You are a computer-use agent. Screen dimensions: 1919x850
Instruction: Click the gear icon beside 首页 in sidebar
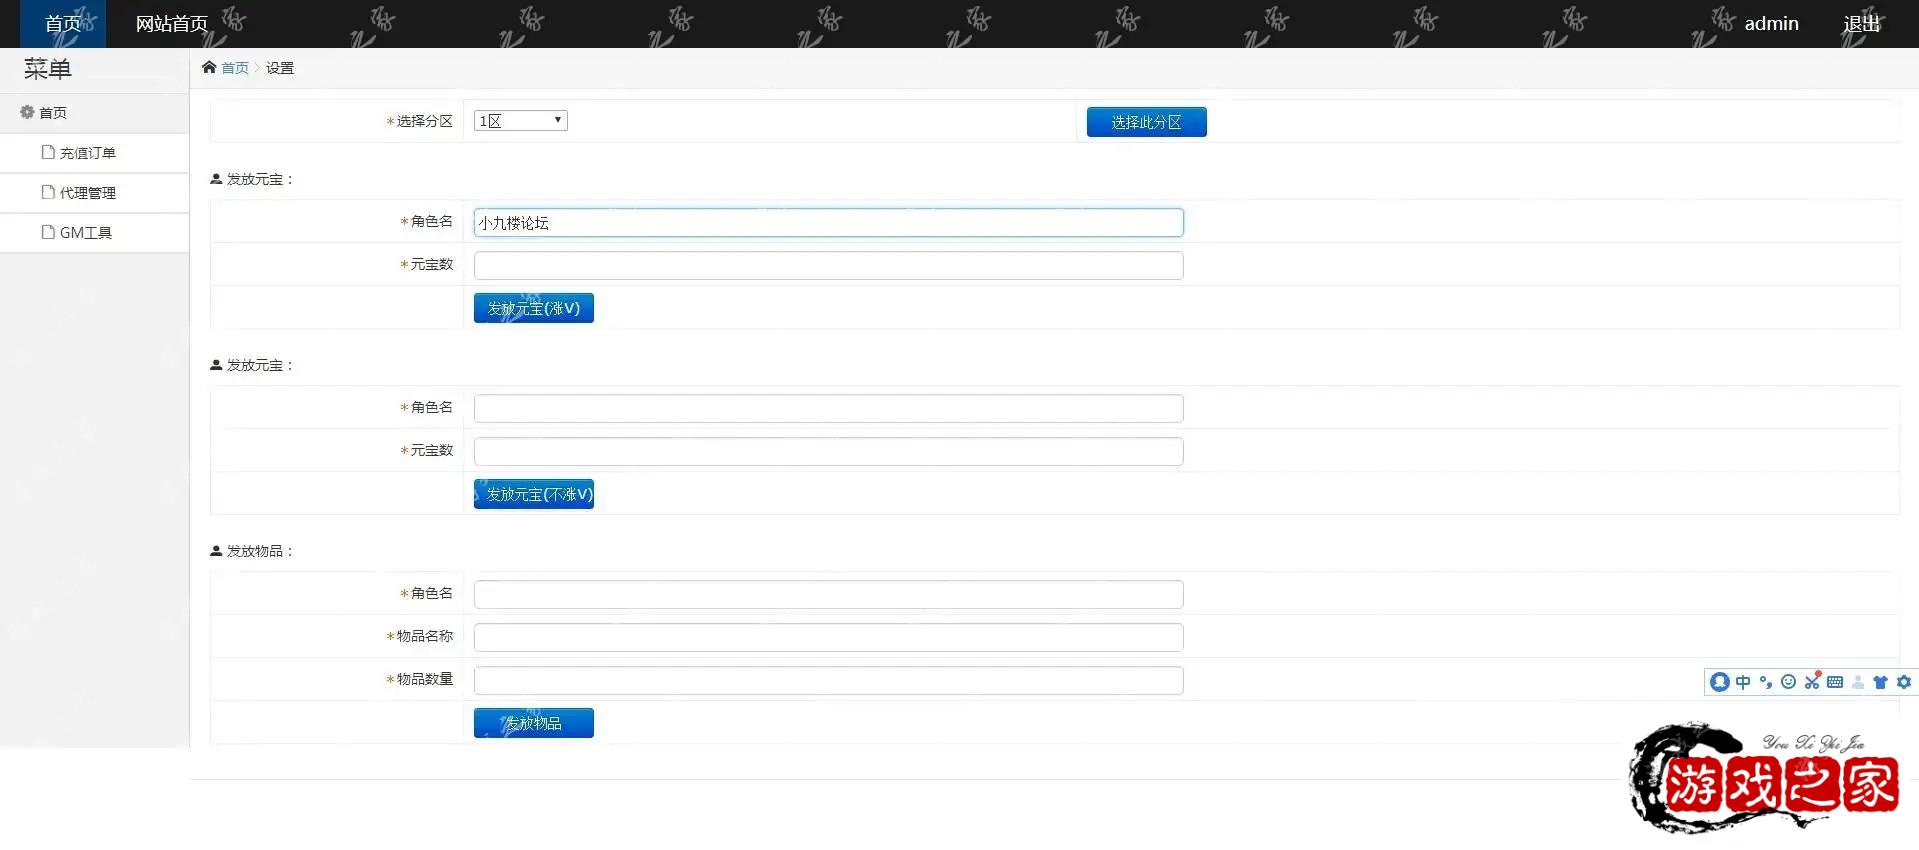27,112
